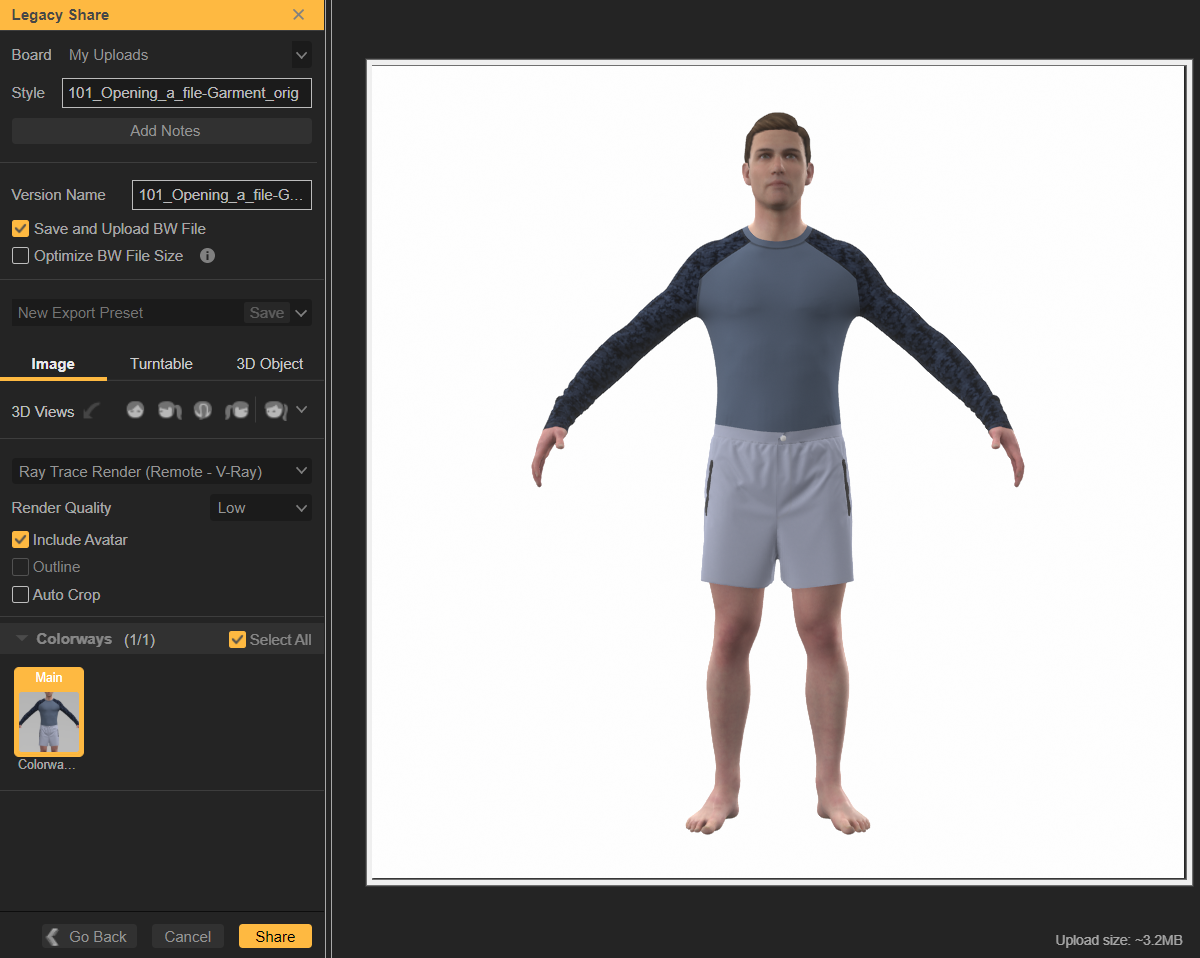Click the 3D Views label
The height and width of the screenshot is (958, 1200).
[43, 412]
